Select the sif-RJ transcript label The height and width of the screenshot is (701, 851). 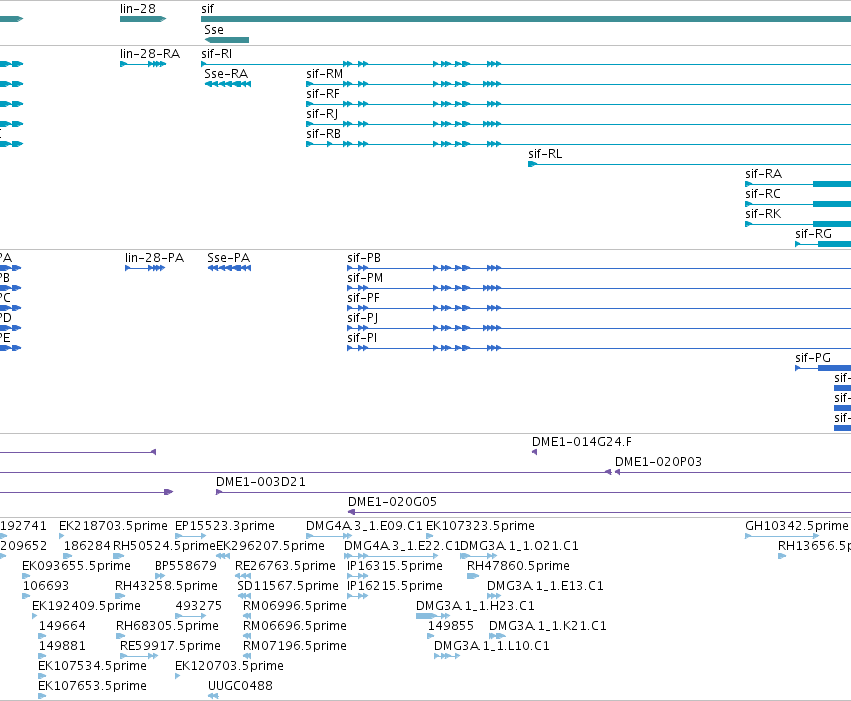pos(322,114)
